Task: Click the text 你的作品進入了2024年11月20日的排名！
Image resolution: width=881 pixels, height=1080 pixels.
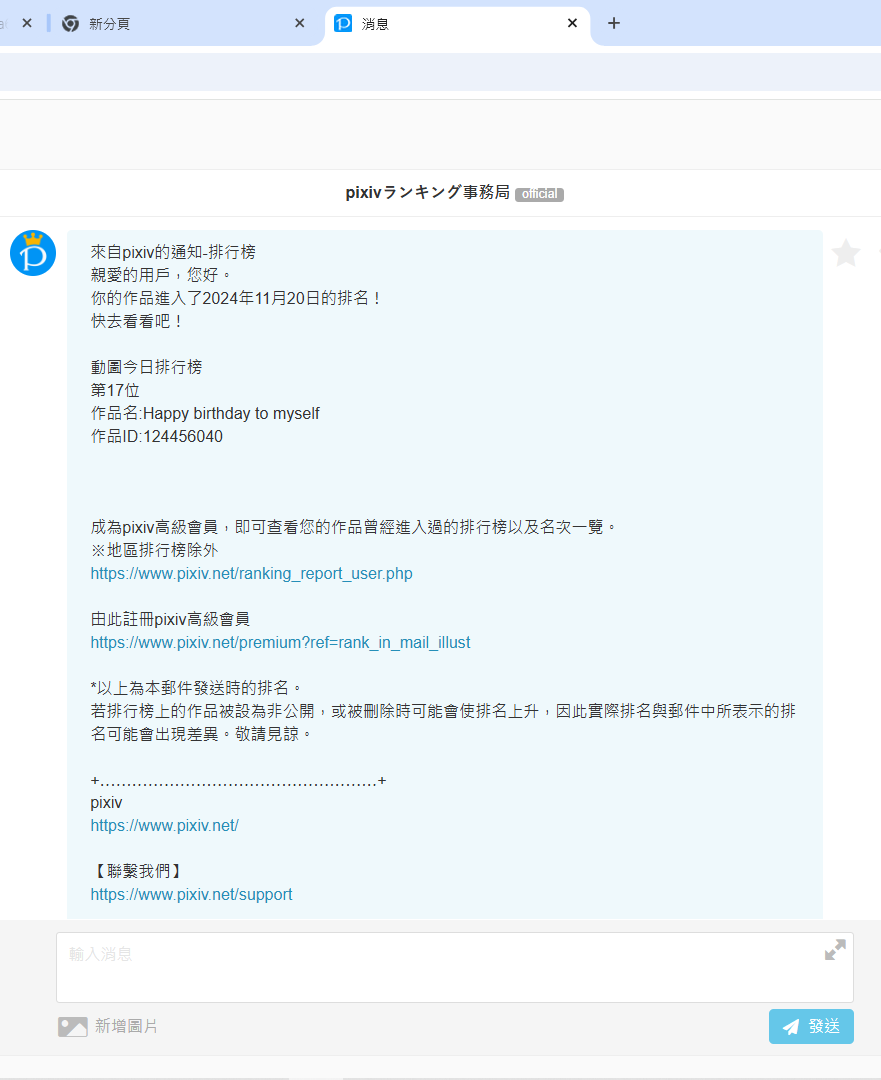Action: [x=236, y=298]
